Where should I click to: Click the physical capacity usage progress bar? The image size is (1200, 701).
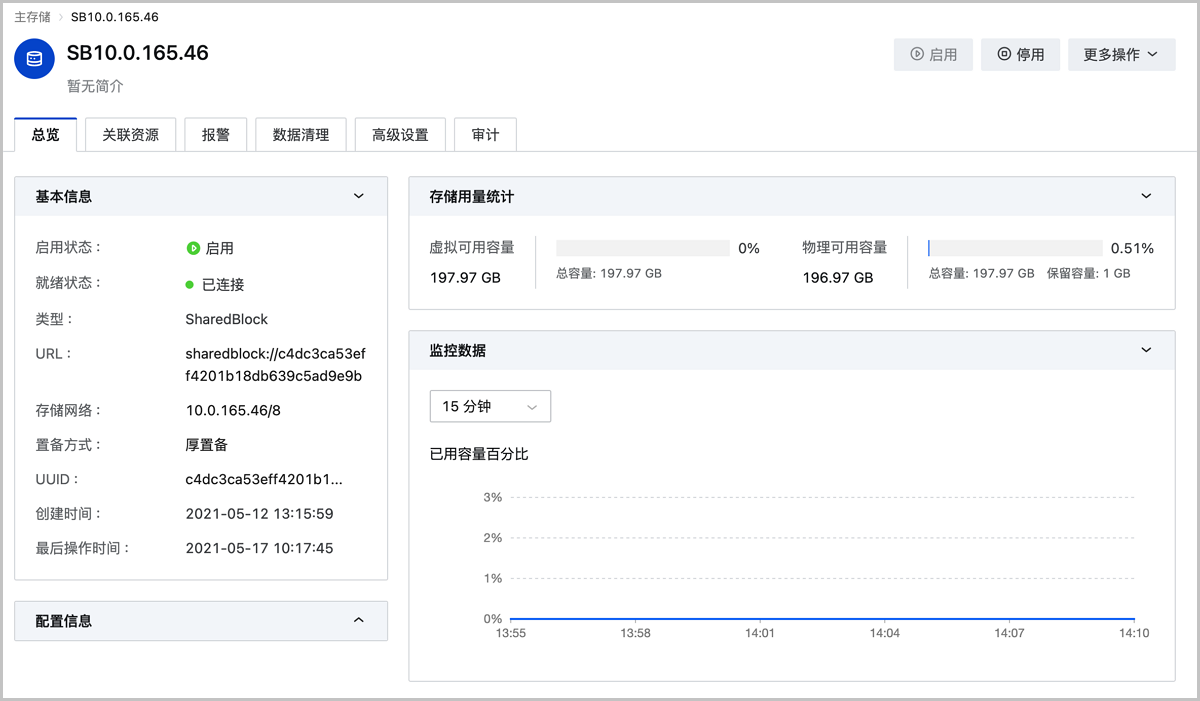tap(1015, 248)
